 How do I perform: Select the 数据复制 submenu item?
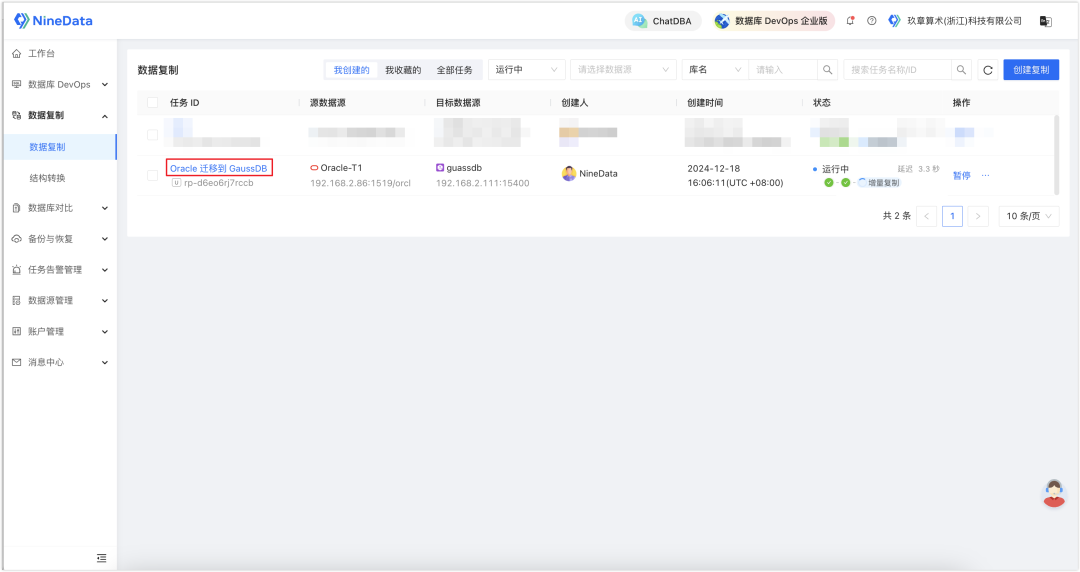pos(60,147)
